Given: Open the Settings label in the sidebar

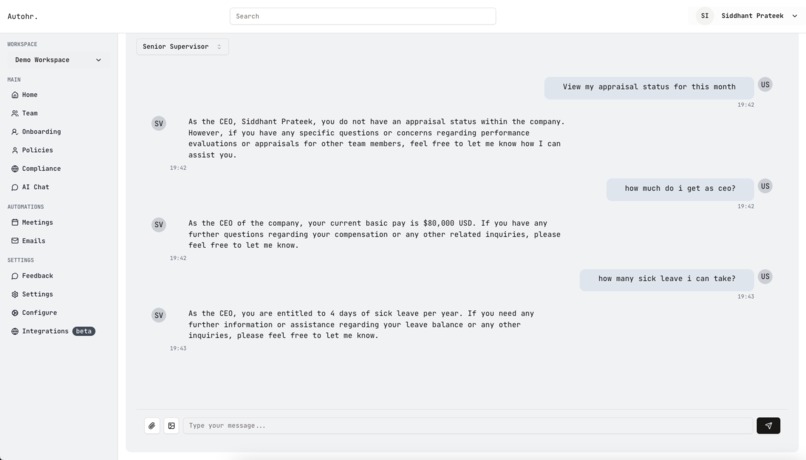Looking at the screenshot, I should tap(38, 295).
